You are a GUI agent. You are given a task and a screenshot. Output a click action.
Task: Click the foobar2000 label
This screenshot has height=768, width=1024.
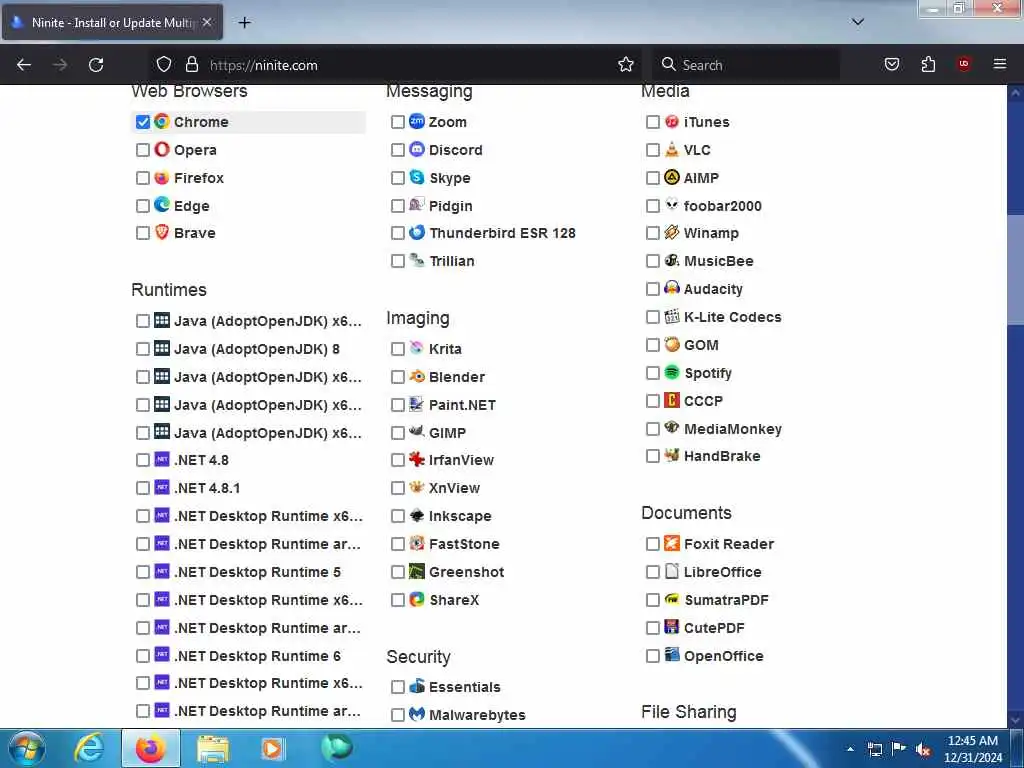(722, 206)
